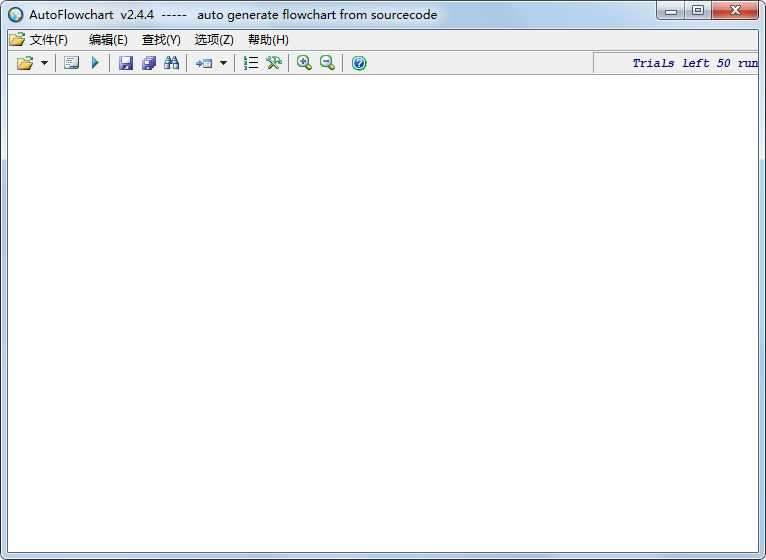Save with the floppy disk icon
Image resolution: width=766 pixels, height=560 pixels.
tap(126, 63)
